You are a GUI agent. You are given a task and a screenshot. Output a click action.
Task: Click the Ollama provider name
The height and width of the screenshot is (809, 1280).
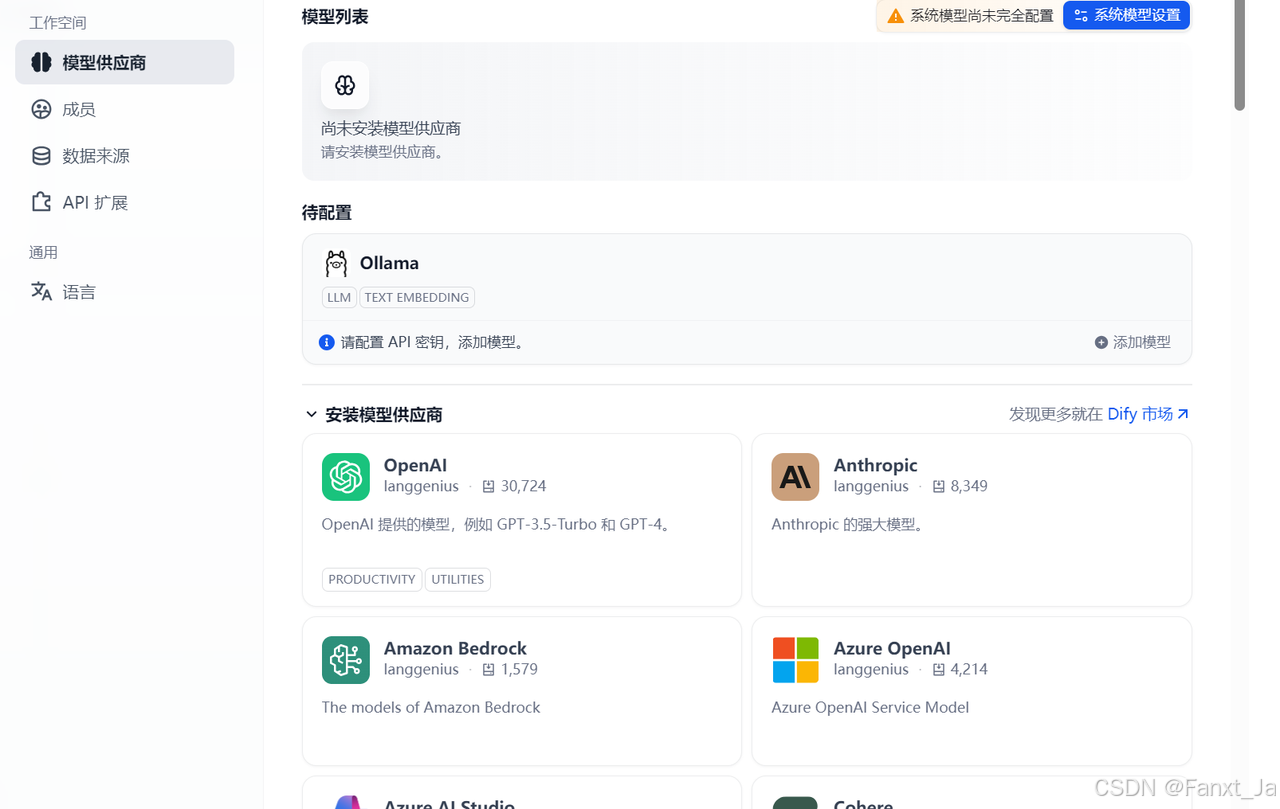389,263
